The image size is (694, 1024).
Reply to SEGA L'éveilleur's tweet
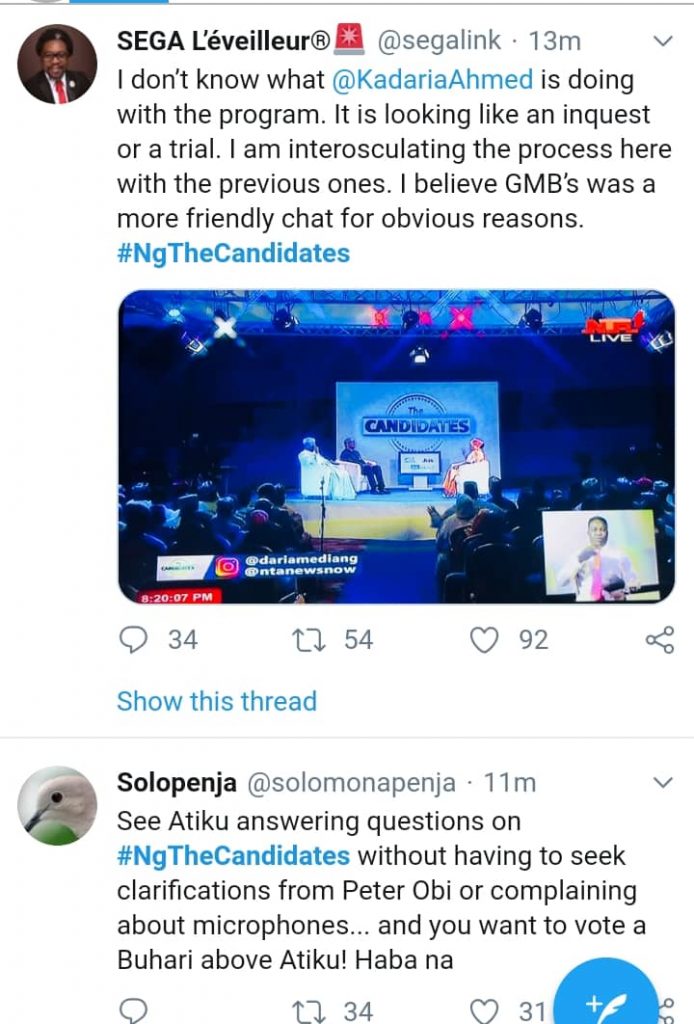tap(133, 639)
